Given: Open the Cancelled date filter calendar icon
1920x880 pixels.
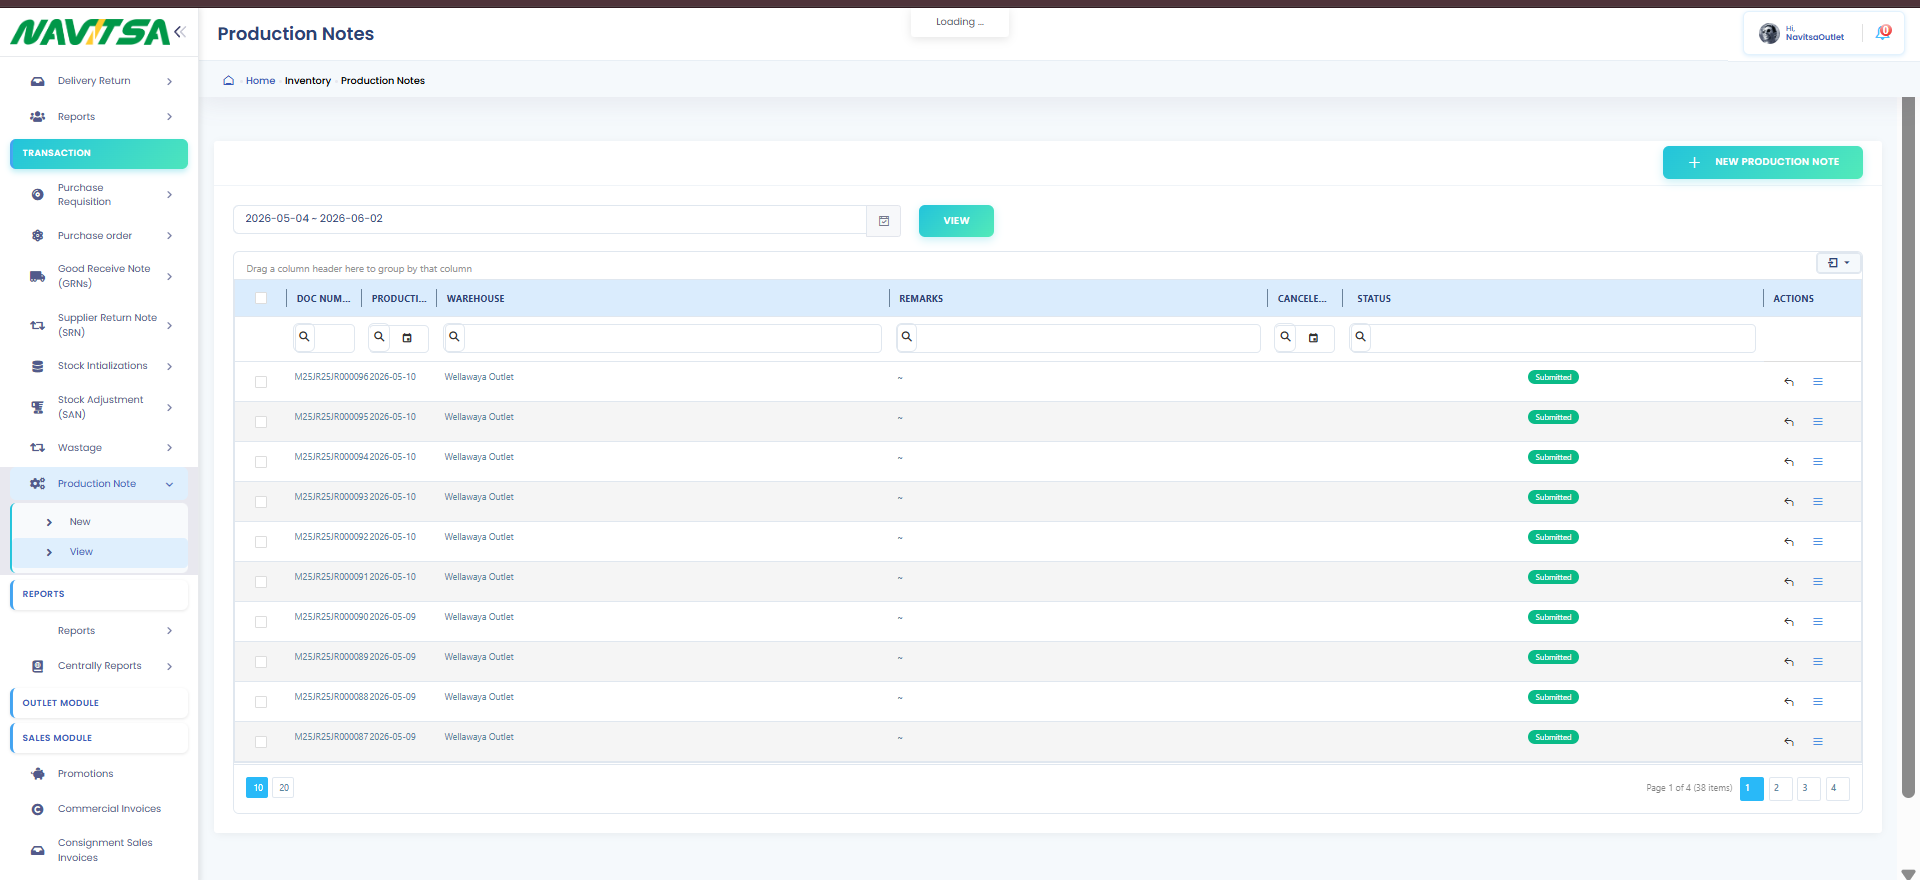Looking at the screenshot, I should 1314,338.
